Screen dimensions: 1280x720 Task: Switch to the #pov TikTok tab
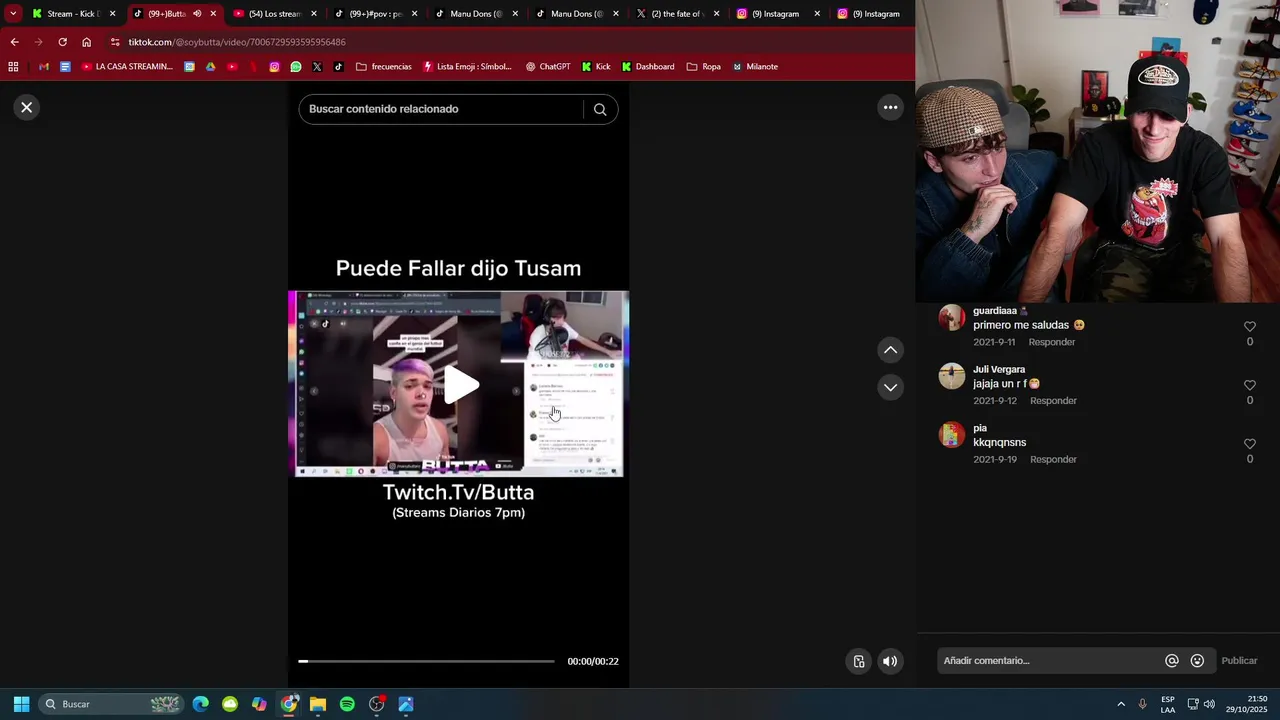376,14
